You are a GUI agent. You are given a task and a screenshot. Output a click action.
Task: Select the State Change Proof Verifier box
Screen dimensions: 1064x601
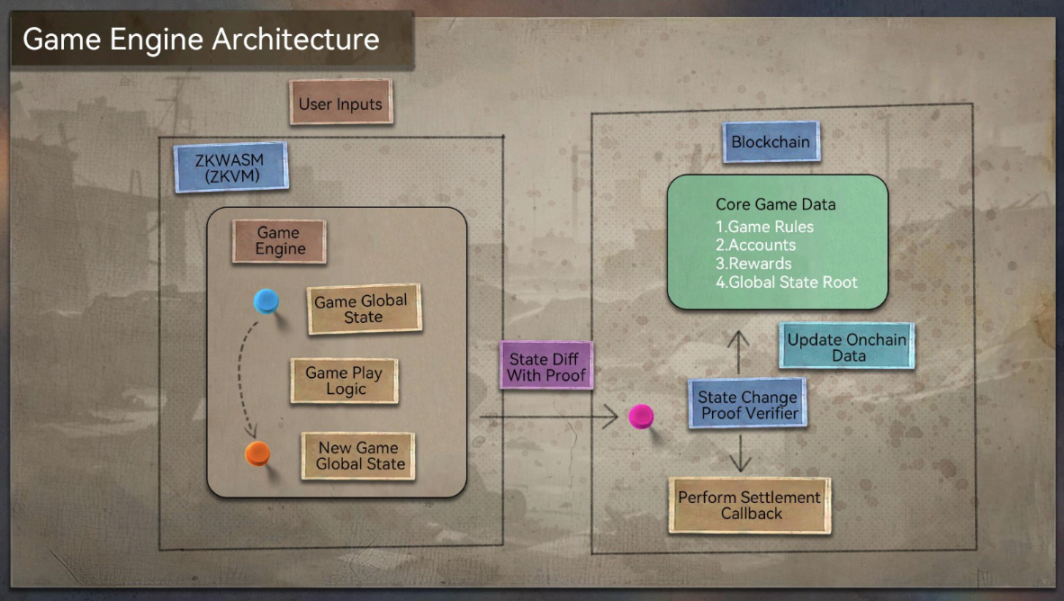coord(748,405)
